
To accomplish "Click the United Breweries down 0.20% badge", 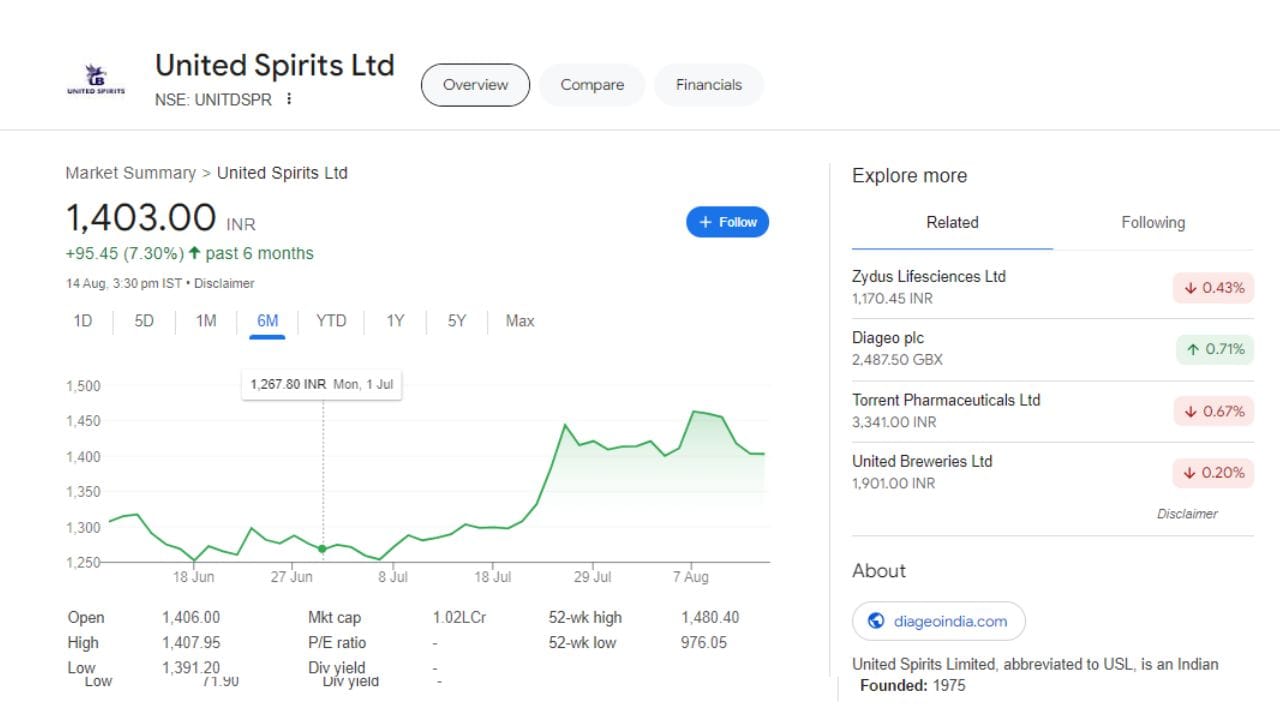I will click(x=1213, y=473).
